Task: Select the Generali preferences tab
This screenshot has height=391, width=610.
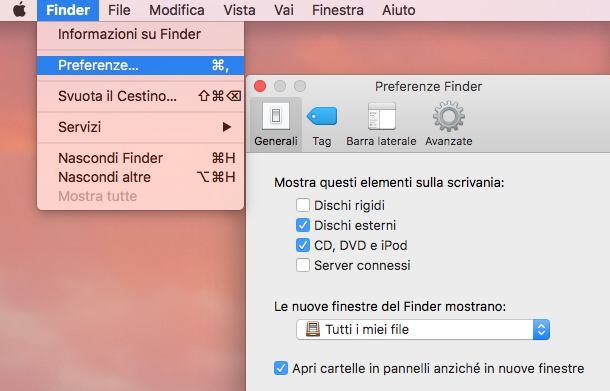Action: 276,124
